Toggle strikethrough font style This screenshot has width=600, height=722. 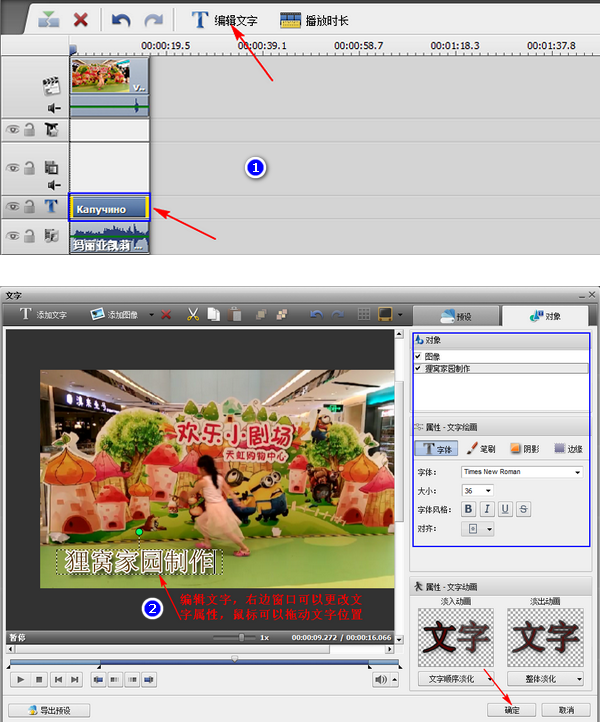(x=524, y=509)
